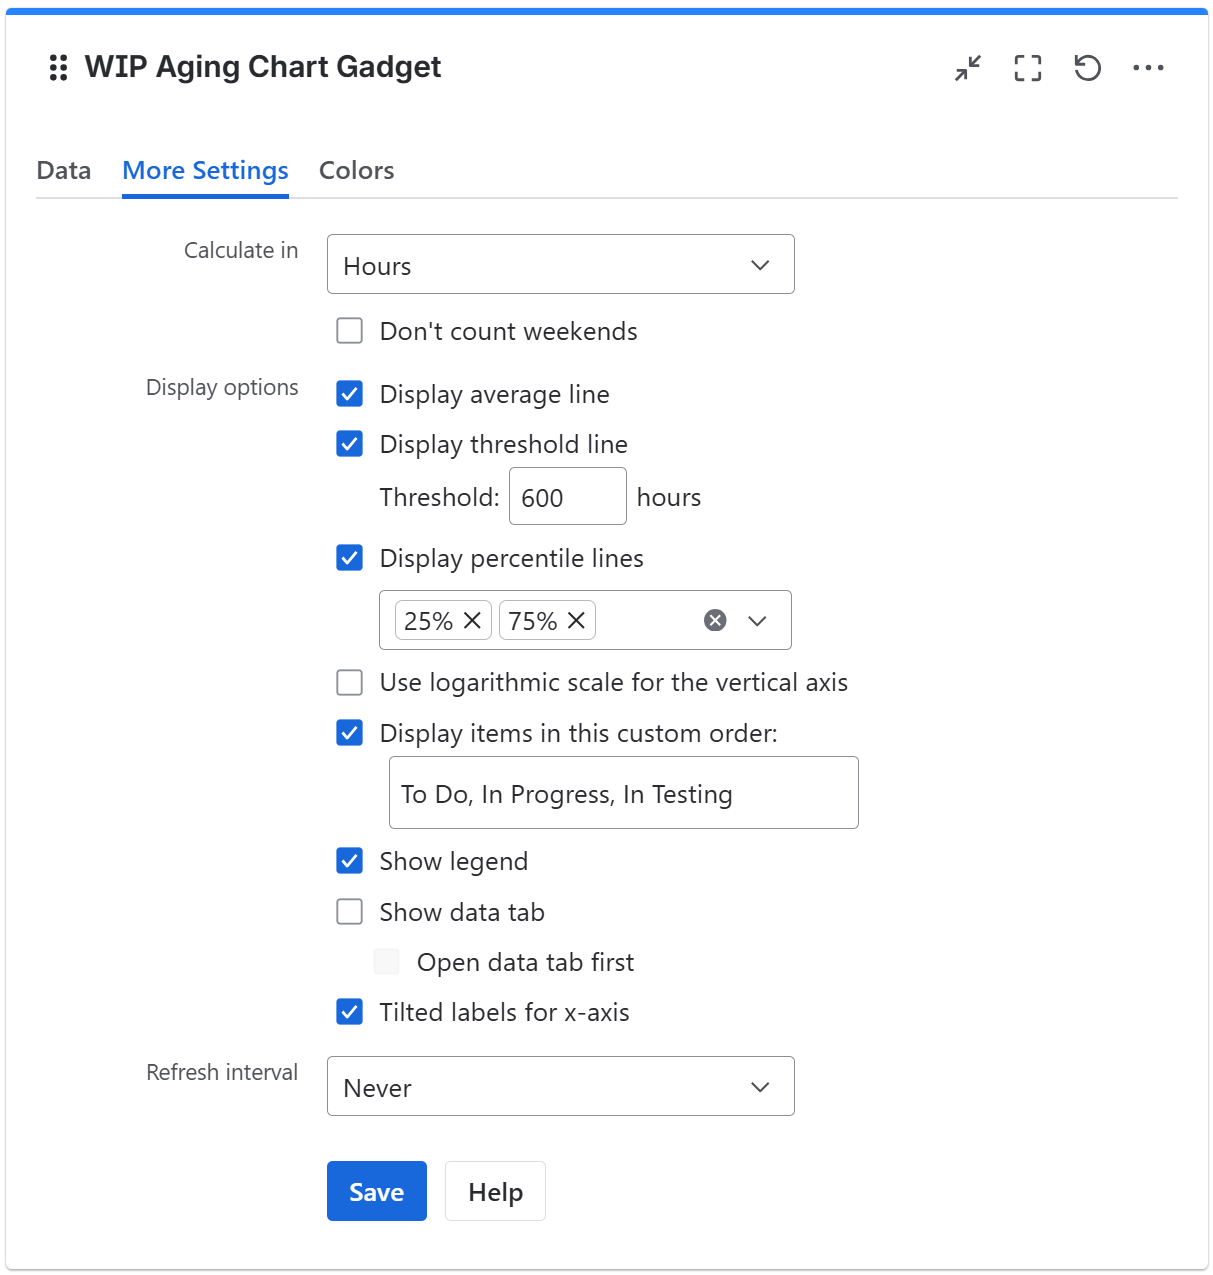This screenshot has width=1213, height=1275.
Task: Remove the 25% percentile chip
Action: point(473,620)
